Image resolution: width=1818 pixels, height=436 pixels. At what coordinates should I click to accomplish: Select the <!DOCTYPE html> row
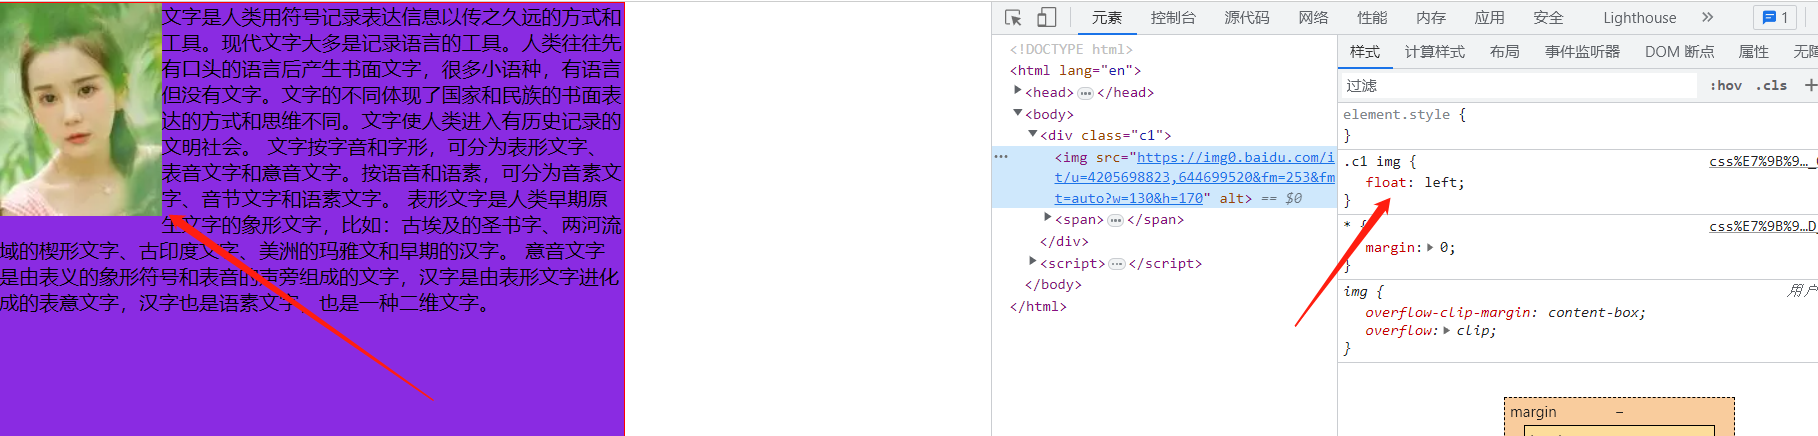point(1071,49)
